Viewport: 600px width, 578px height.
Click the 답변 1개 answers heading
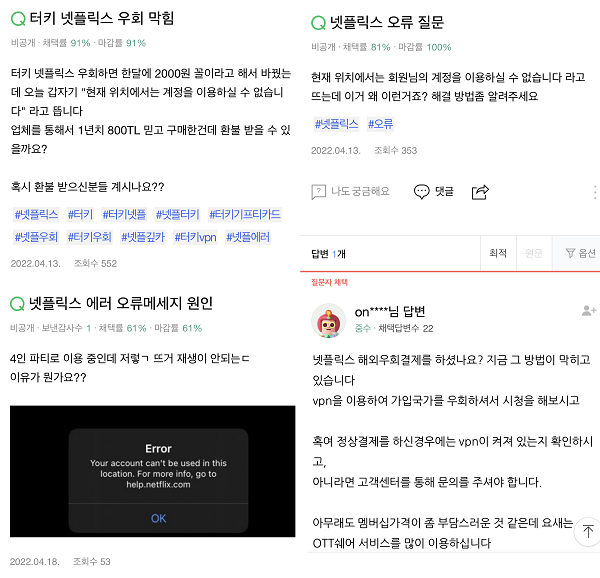[x=328, y=254]
